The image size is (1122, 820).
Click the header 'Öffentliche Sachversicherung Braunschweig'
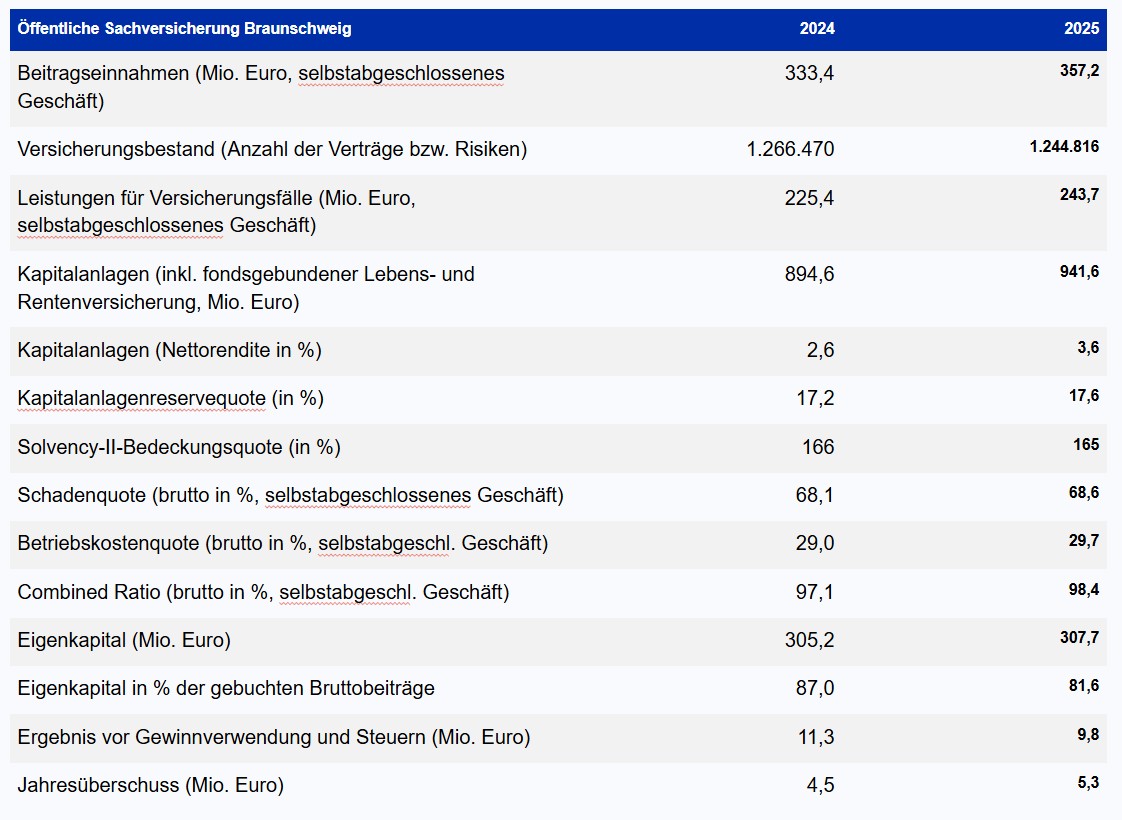[185, 29]
